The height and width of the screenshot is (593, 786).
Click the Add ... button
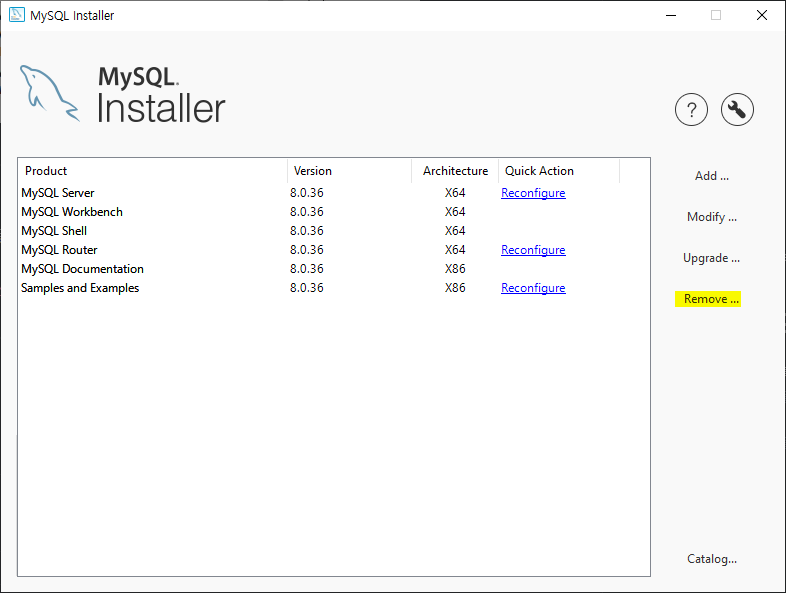[x=711, y=176]
